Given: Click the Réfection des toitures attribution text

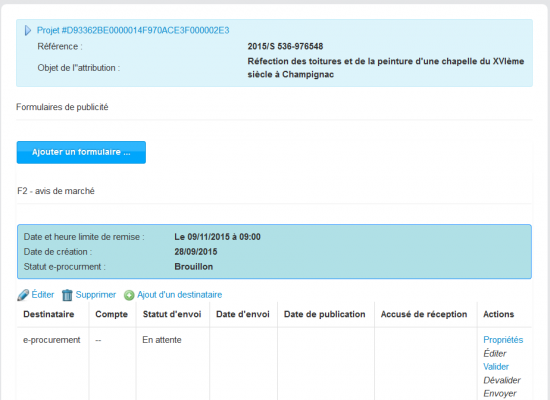Looking at the screenshot, I should (x=386, y=68).
